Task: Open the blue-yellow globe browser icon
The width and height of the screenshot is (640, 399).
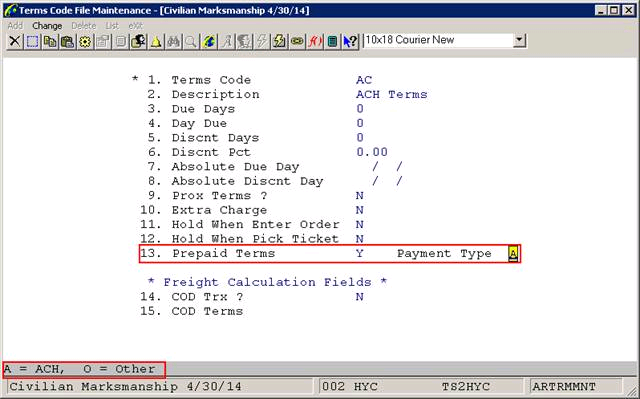Action: [x=209, y=41]
